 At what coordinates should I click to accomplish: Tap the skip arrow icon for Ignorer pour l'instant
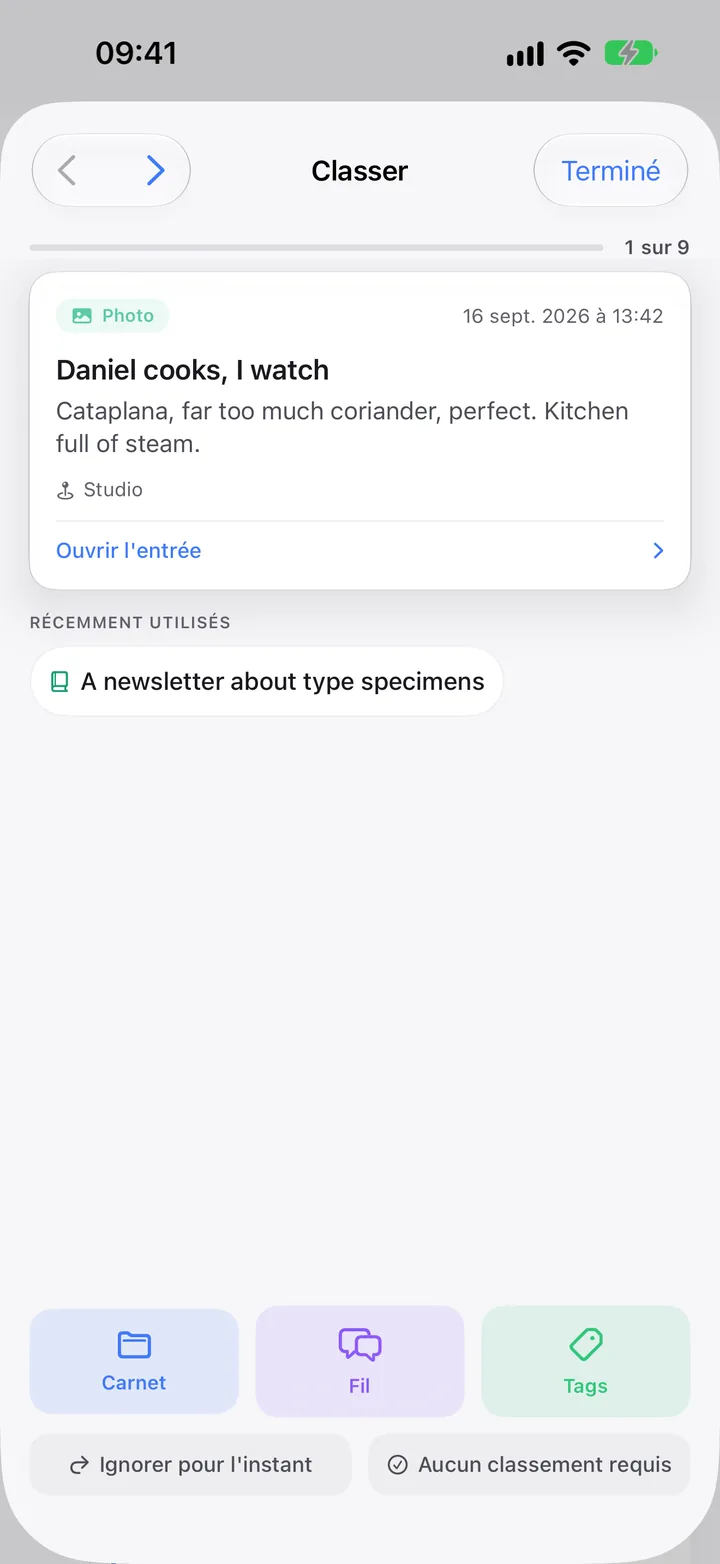pyautogui.click(x=79, y=1466)
